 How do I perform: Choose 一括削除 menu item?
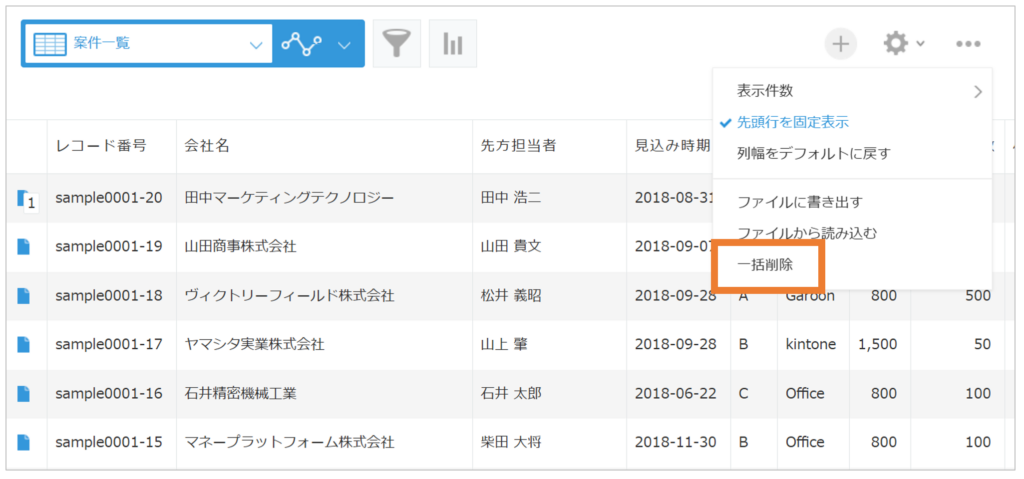(765, 266)
